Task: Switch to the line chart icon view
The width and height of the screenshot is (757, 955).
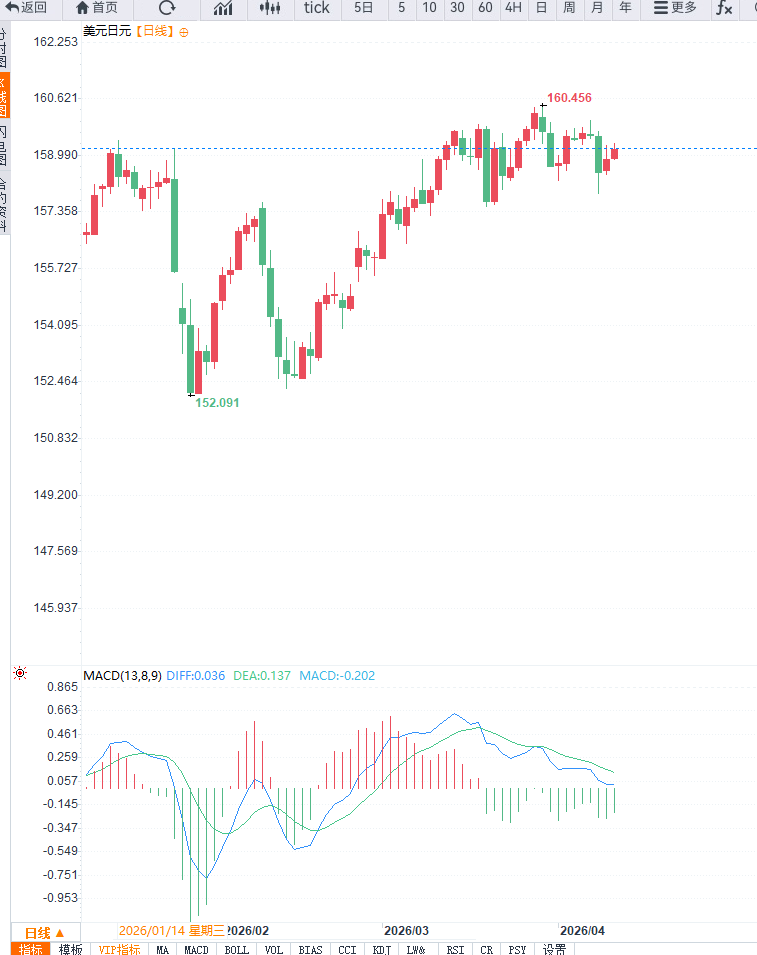Action: [x=224, y=8]
